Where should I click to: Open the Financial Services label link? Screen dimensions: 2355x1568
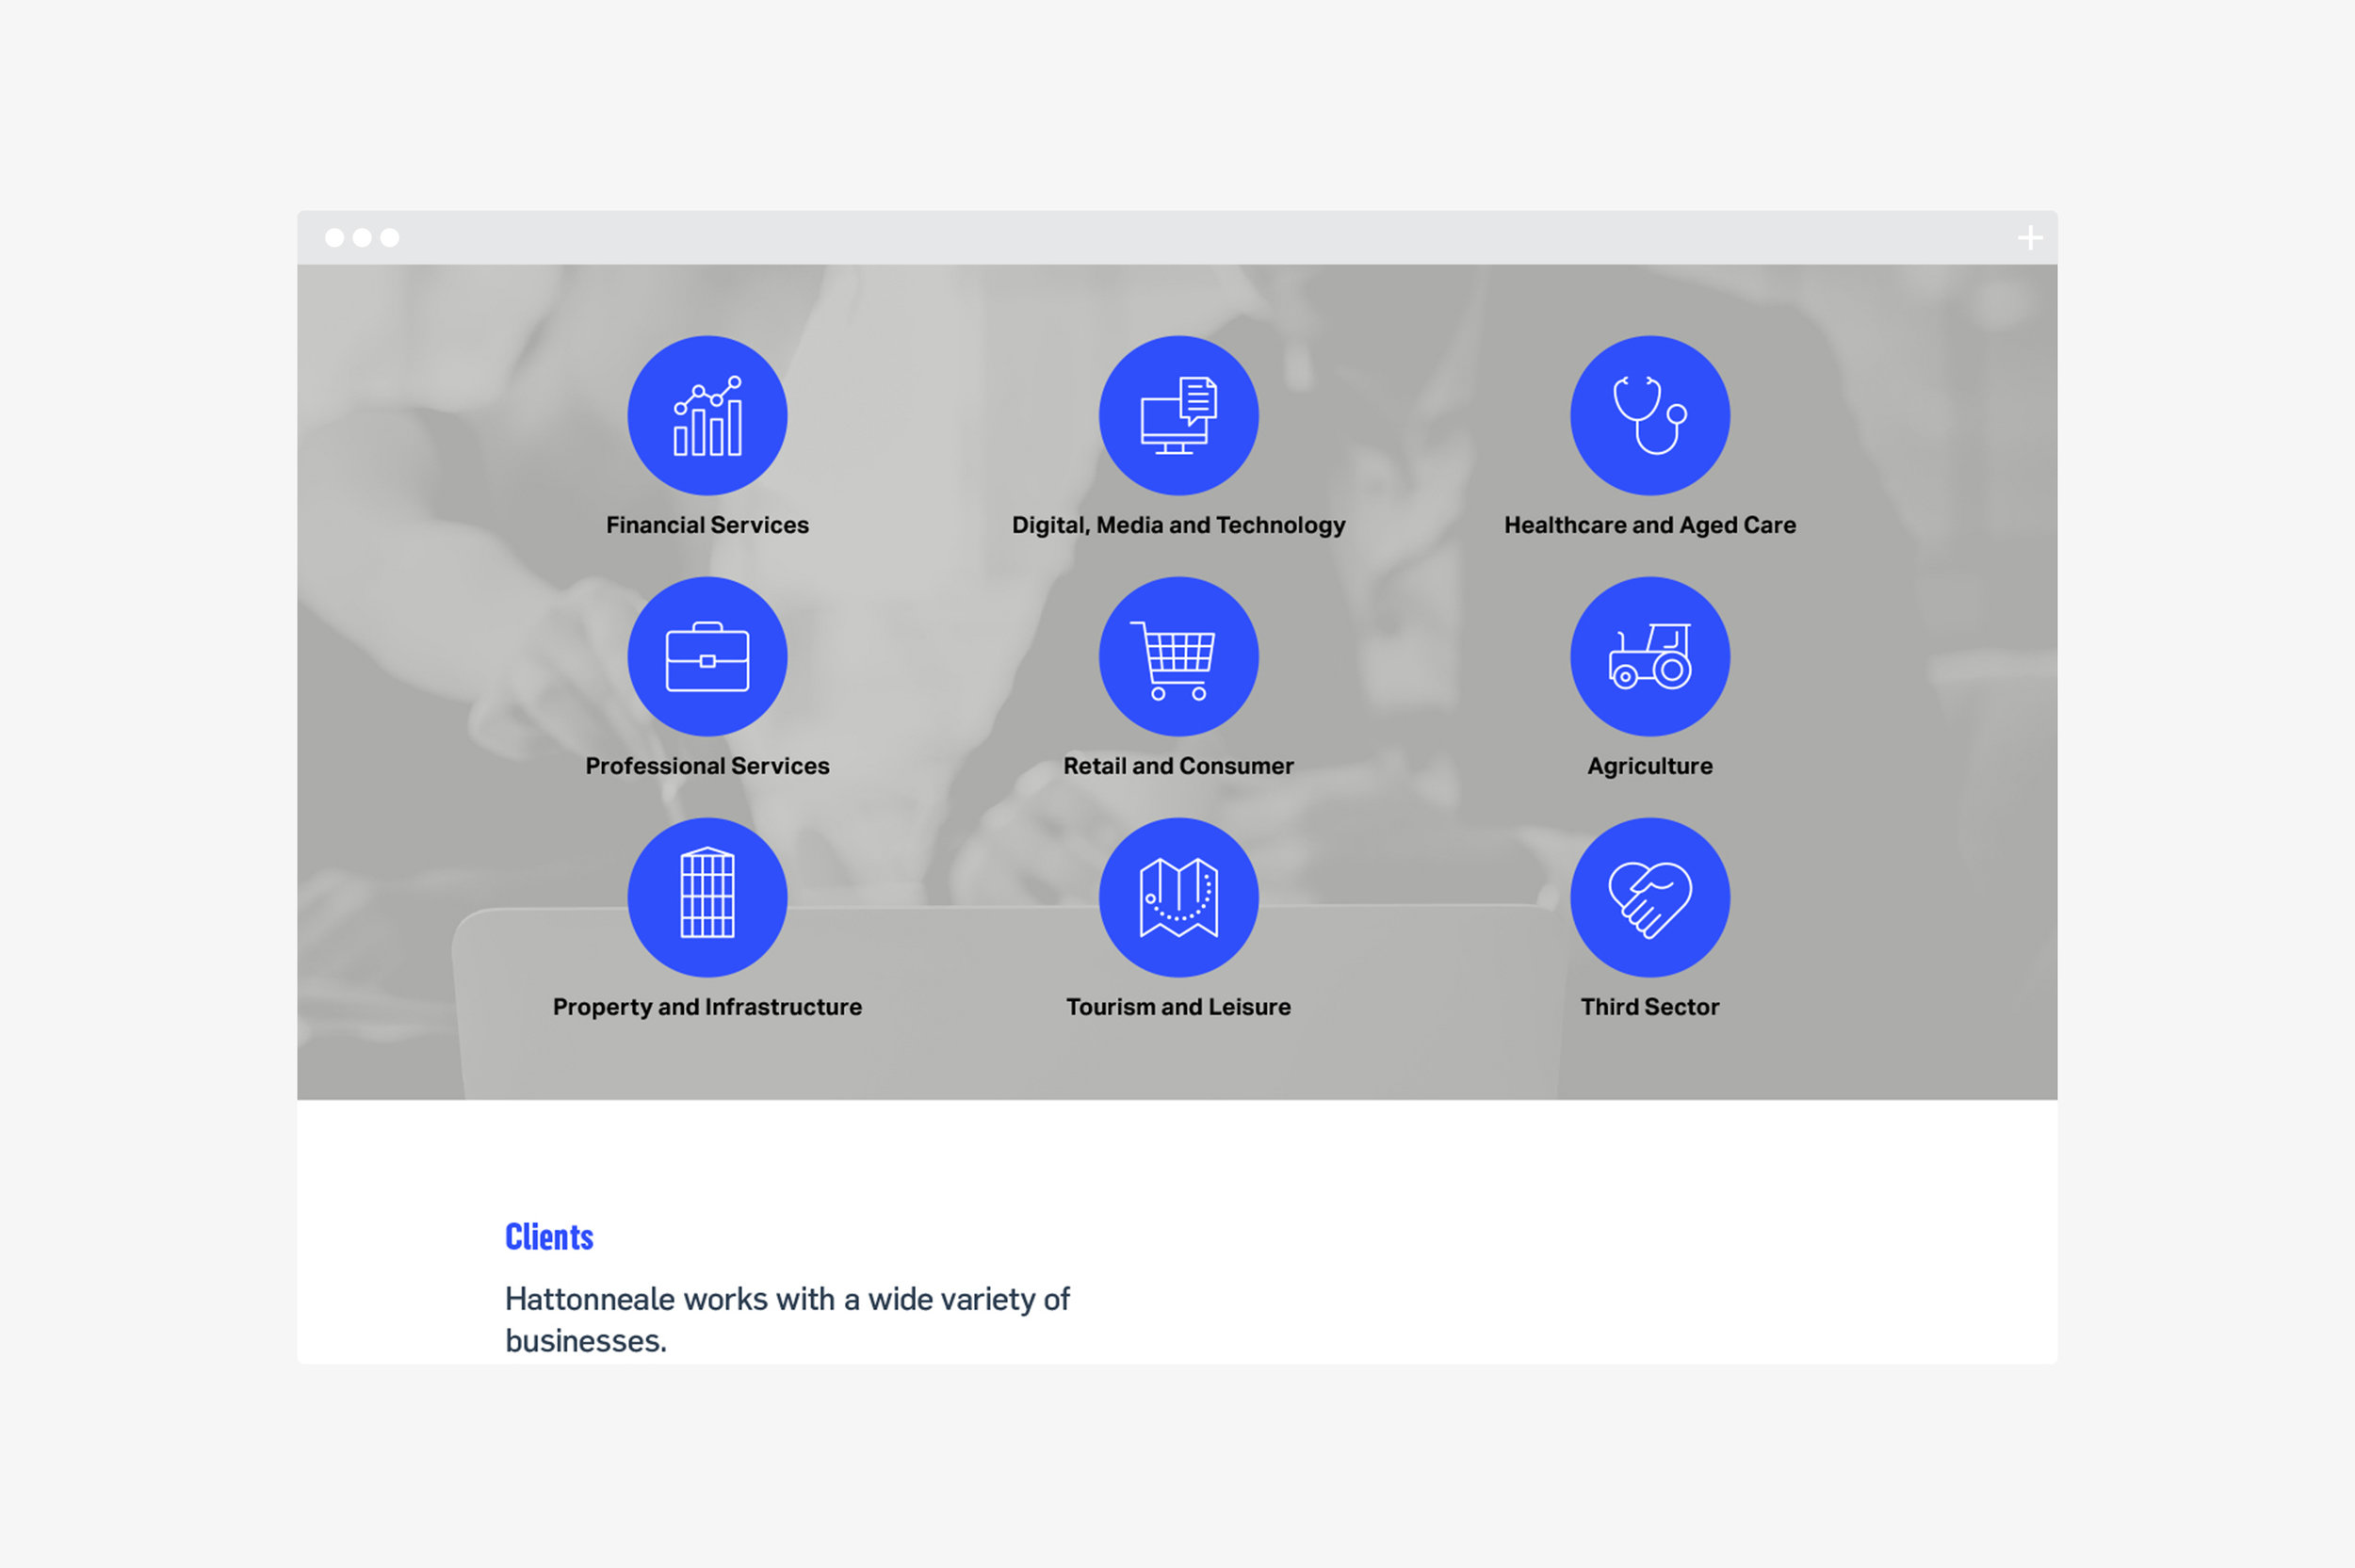[x=707, y=525]
